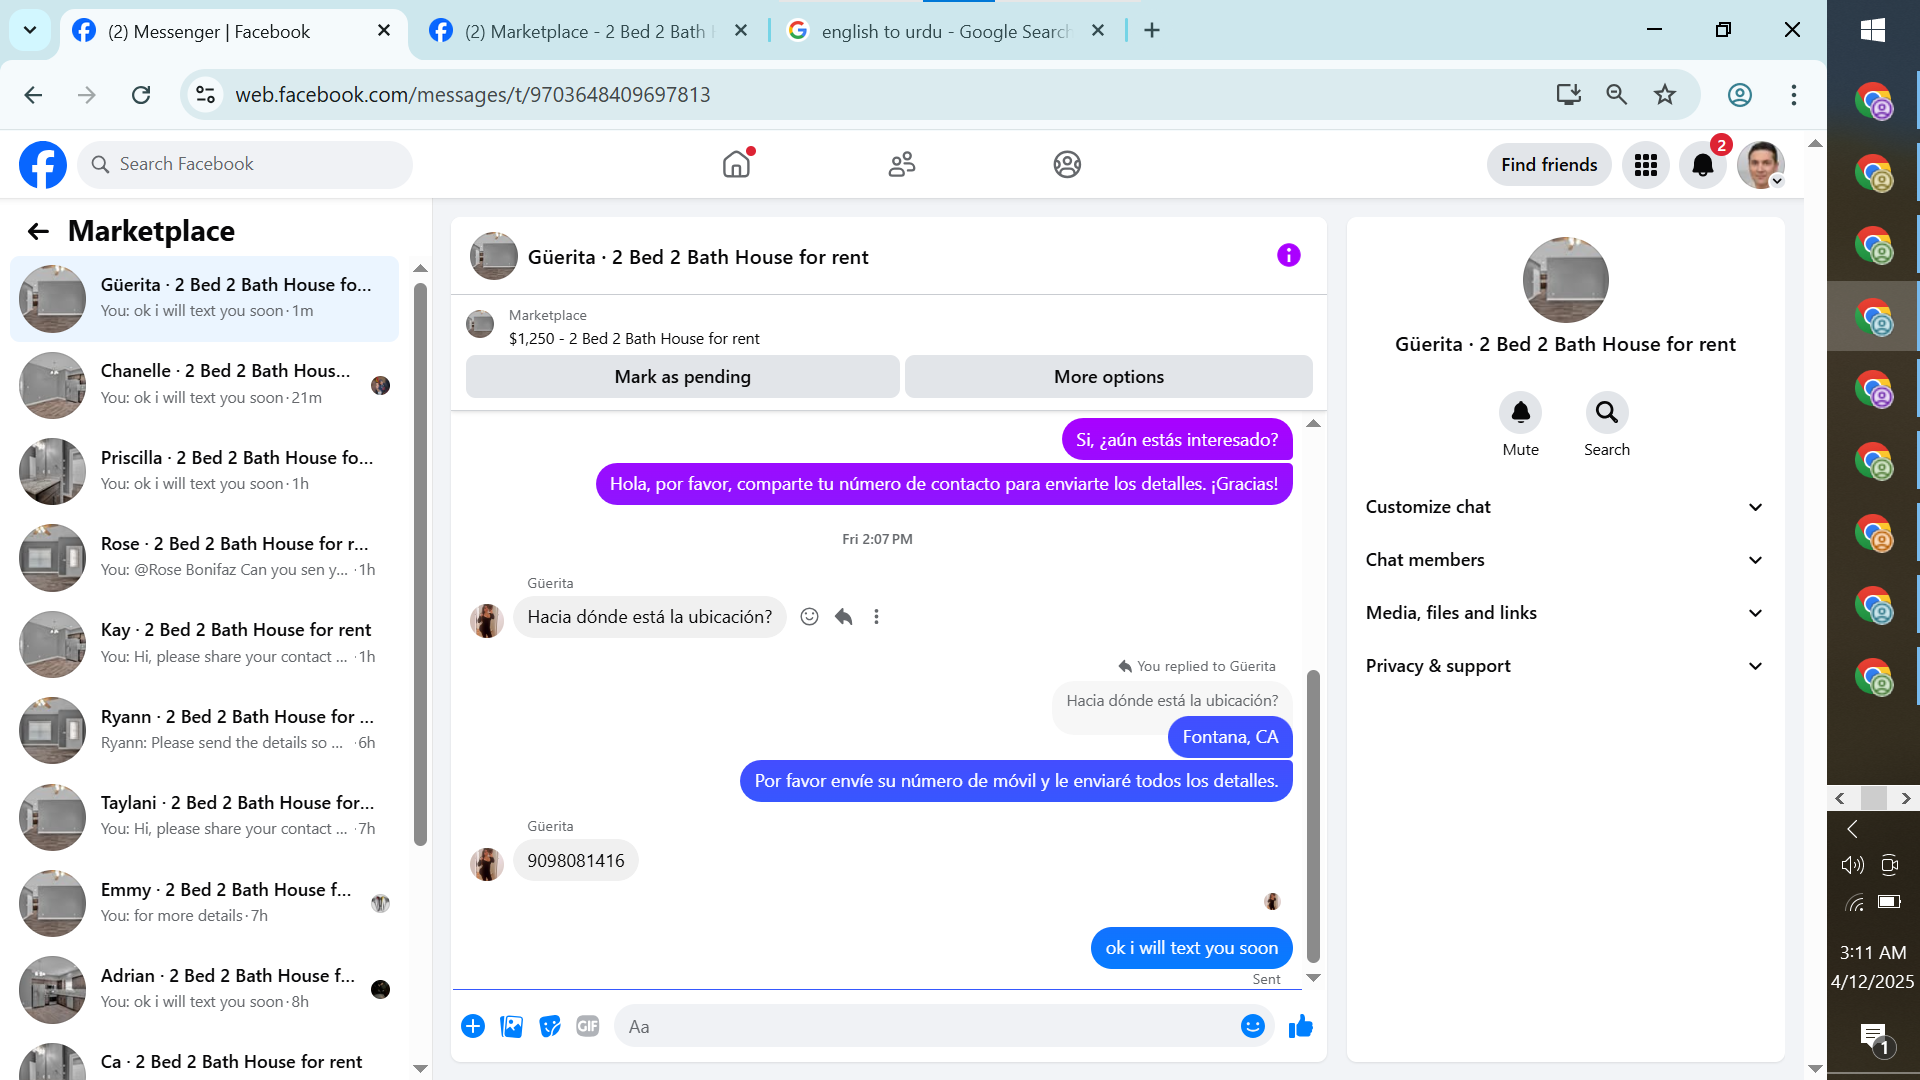Attach a photo with the image icon
This screenshot has height=1080, width=1920.
point(511,1026)
